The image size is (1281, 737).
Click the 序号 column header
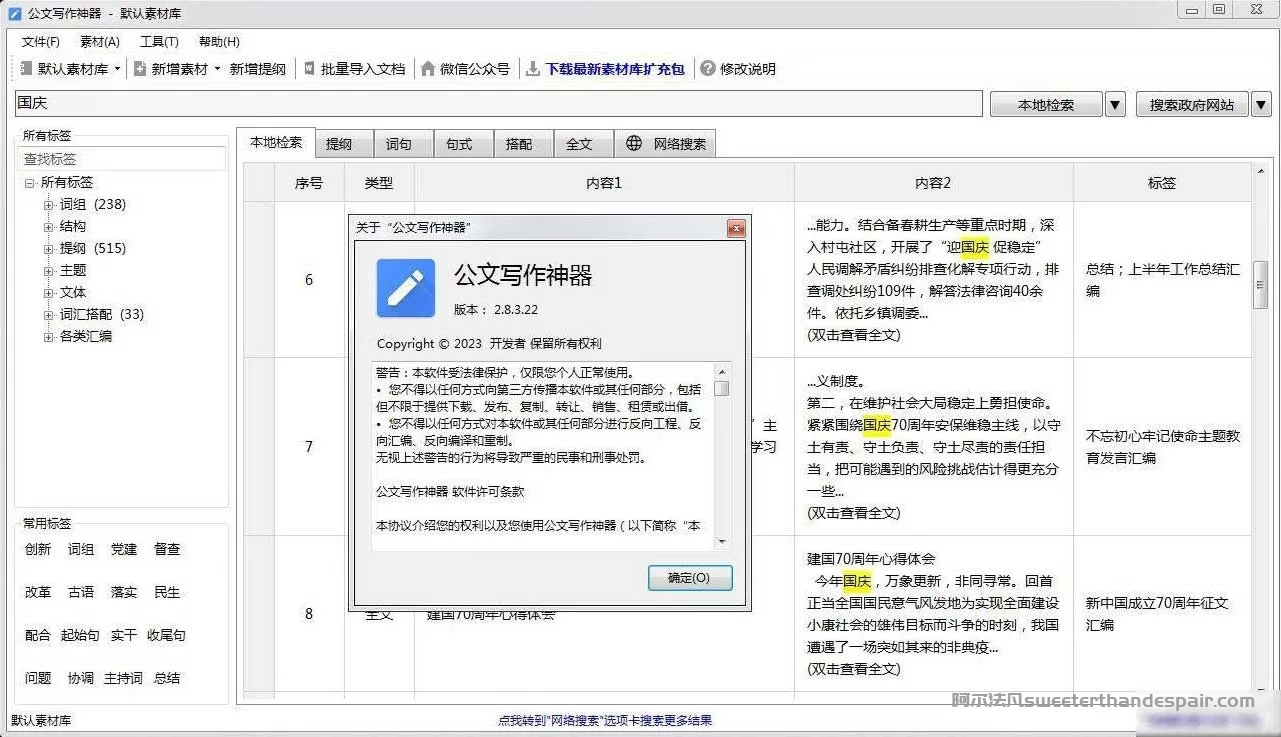[x=309, y=183]
